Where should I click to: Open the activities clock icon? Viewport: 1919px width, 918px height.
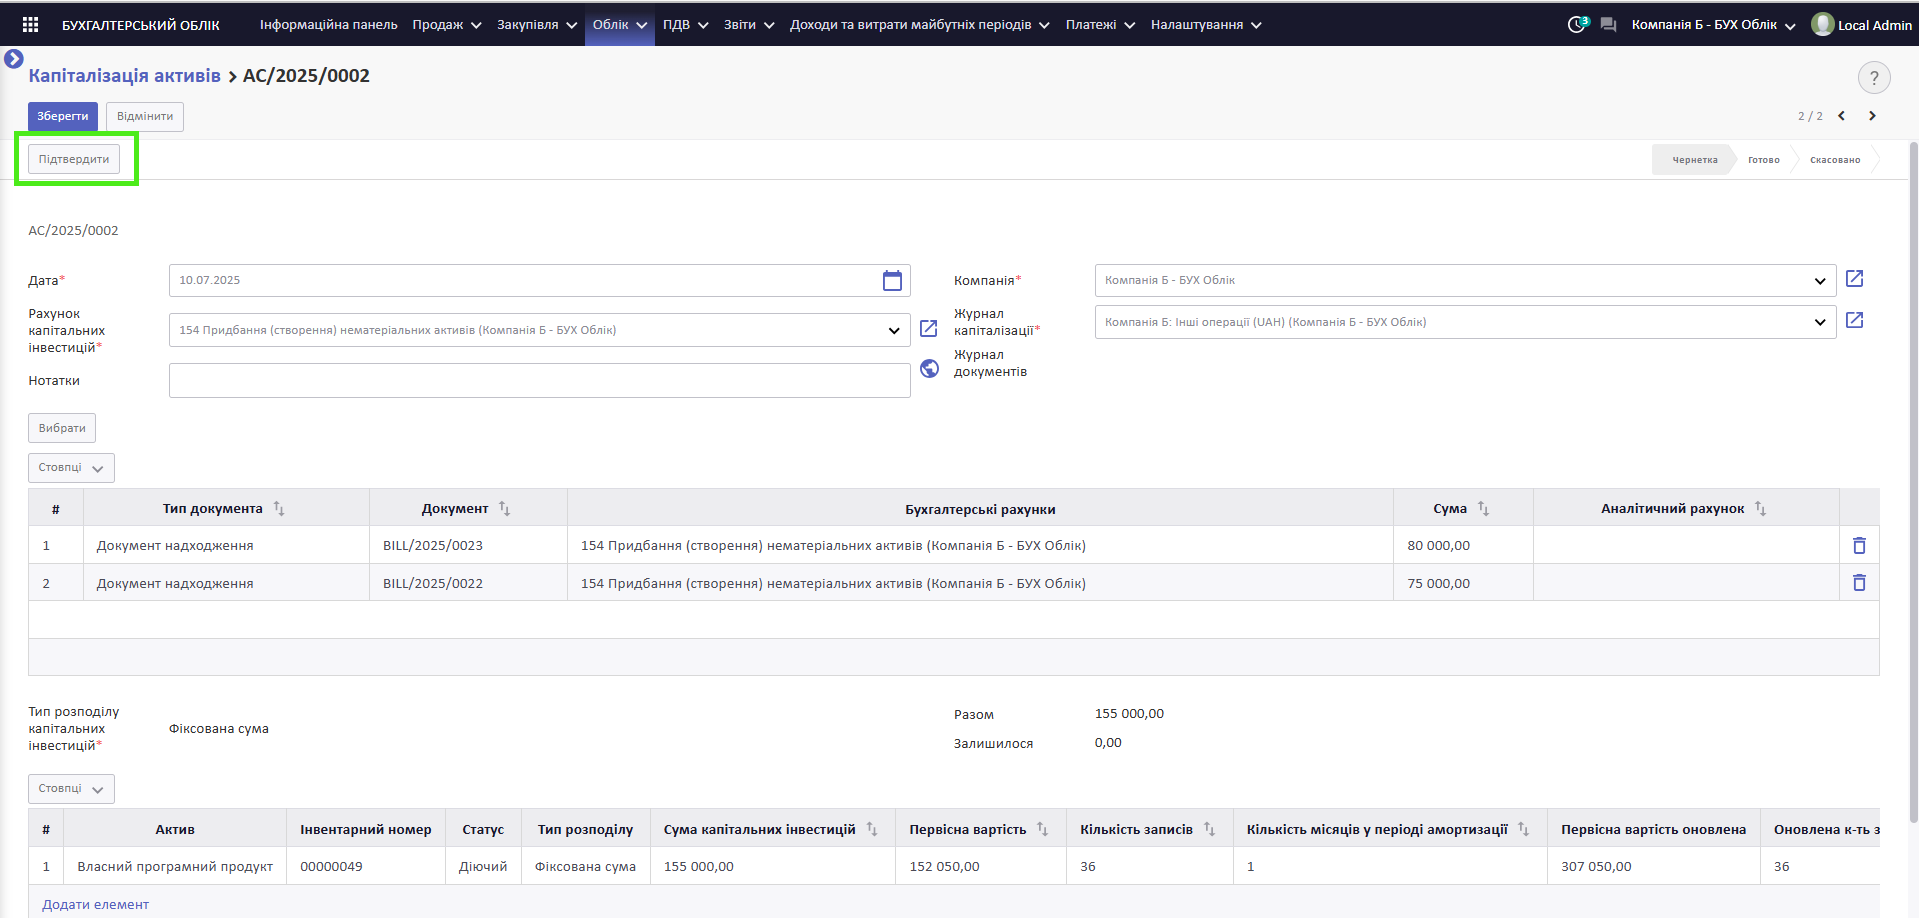(1577, 25)
